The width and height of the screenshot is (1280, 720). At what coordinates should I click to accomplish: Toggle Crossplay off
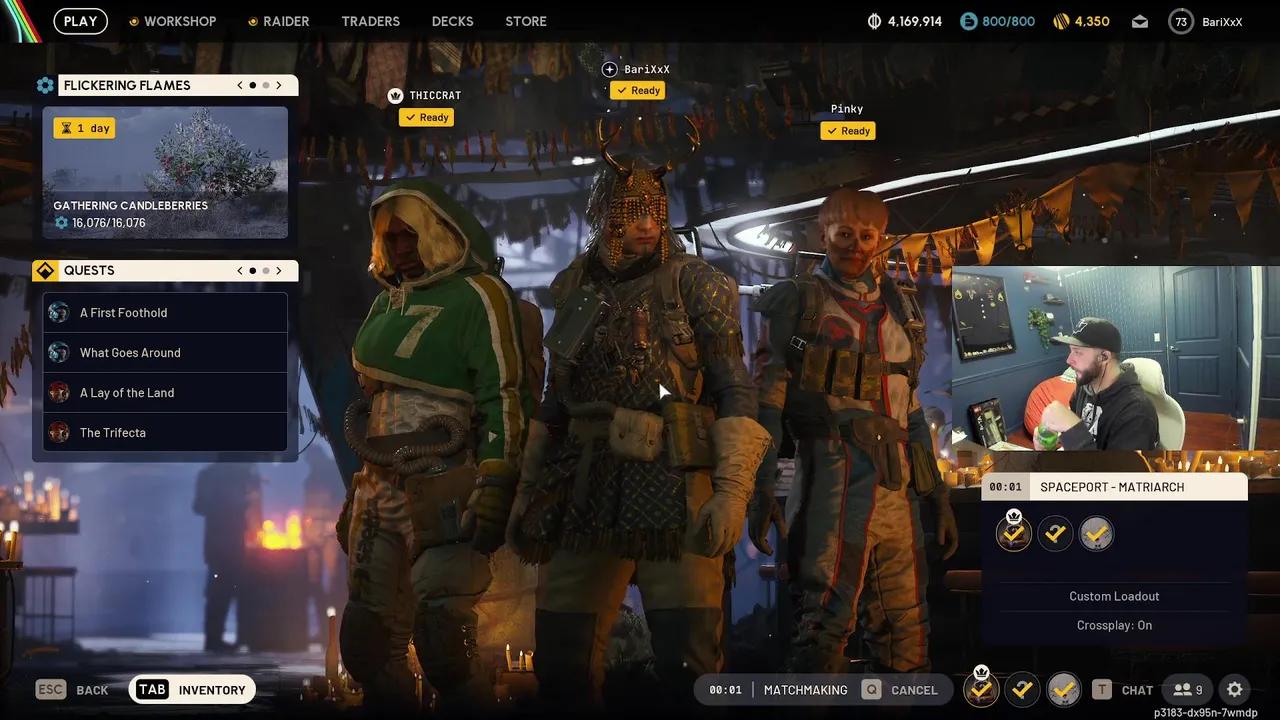coord(1114,624)
